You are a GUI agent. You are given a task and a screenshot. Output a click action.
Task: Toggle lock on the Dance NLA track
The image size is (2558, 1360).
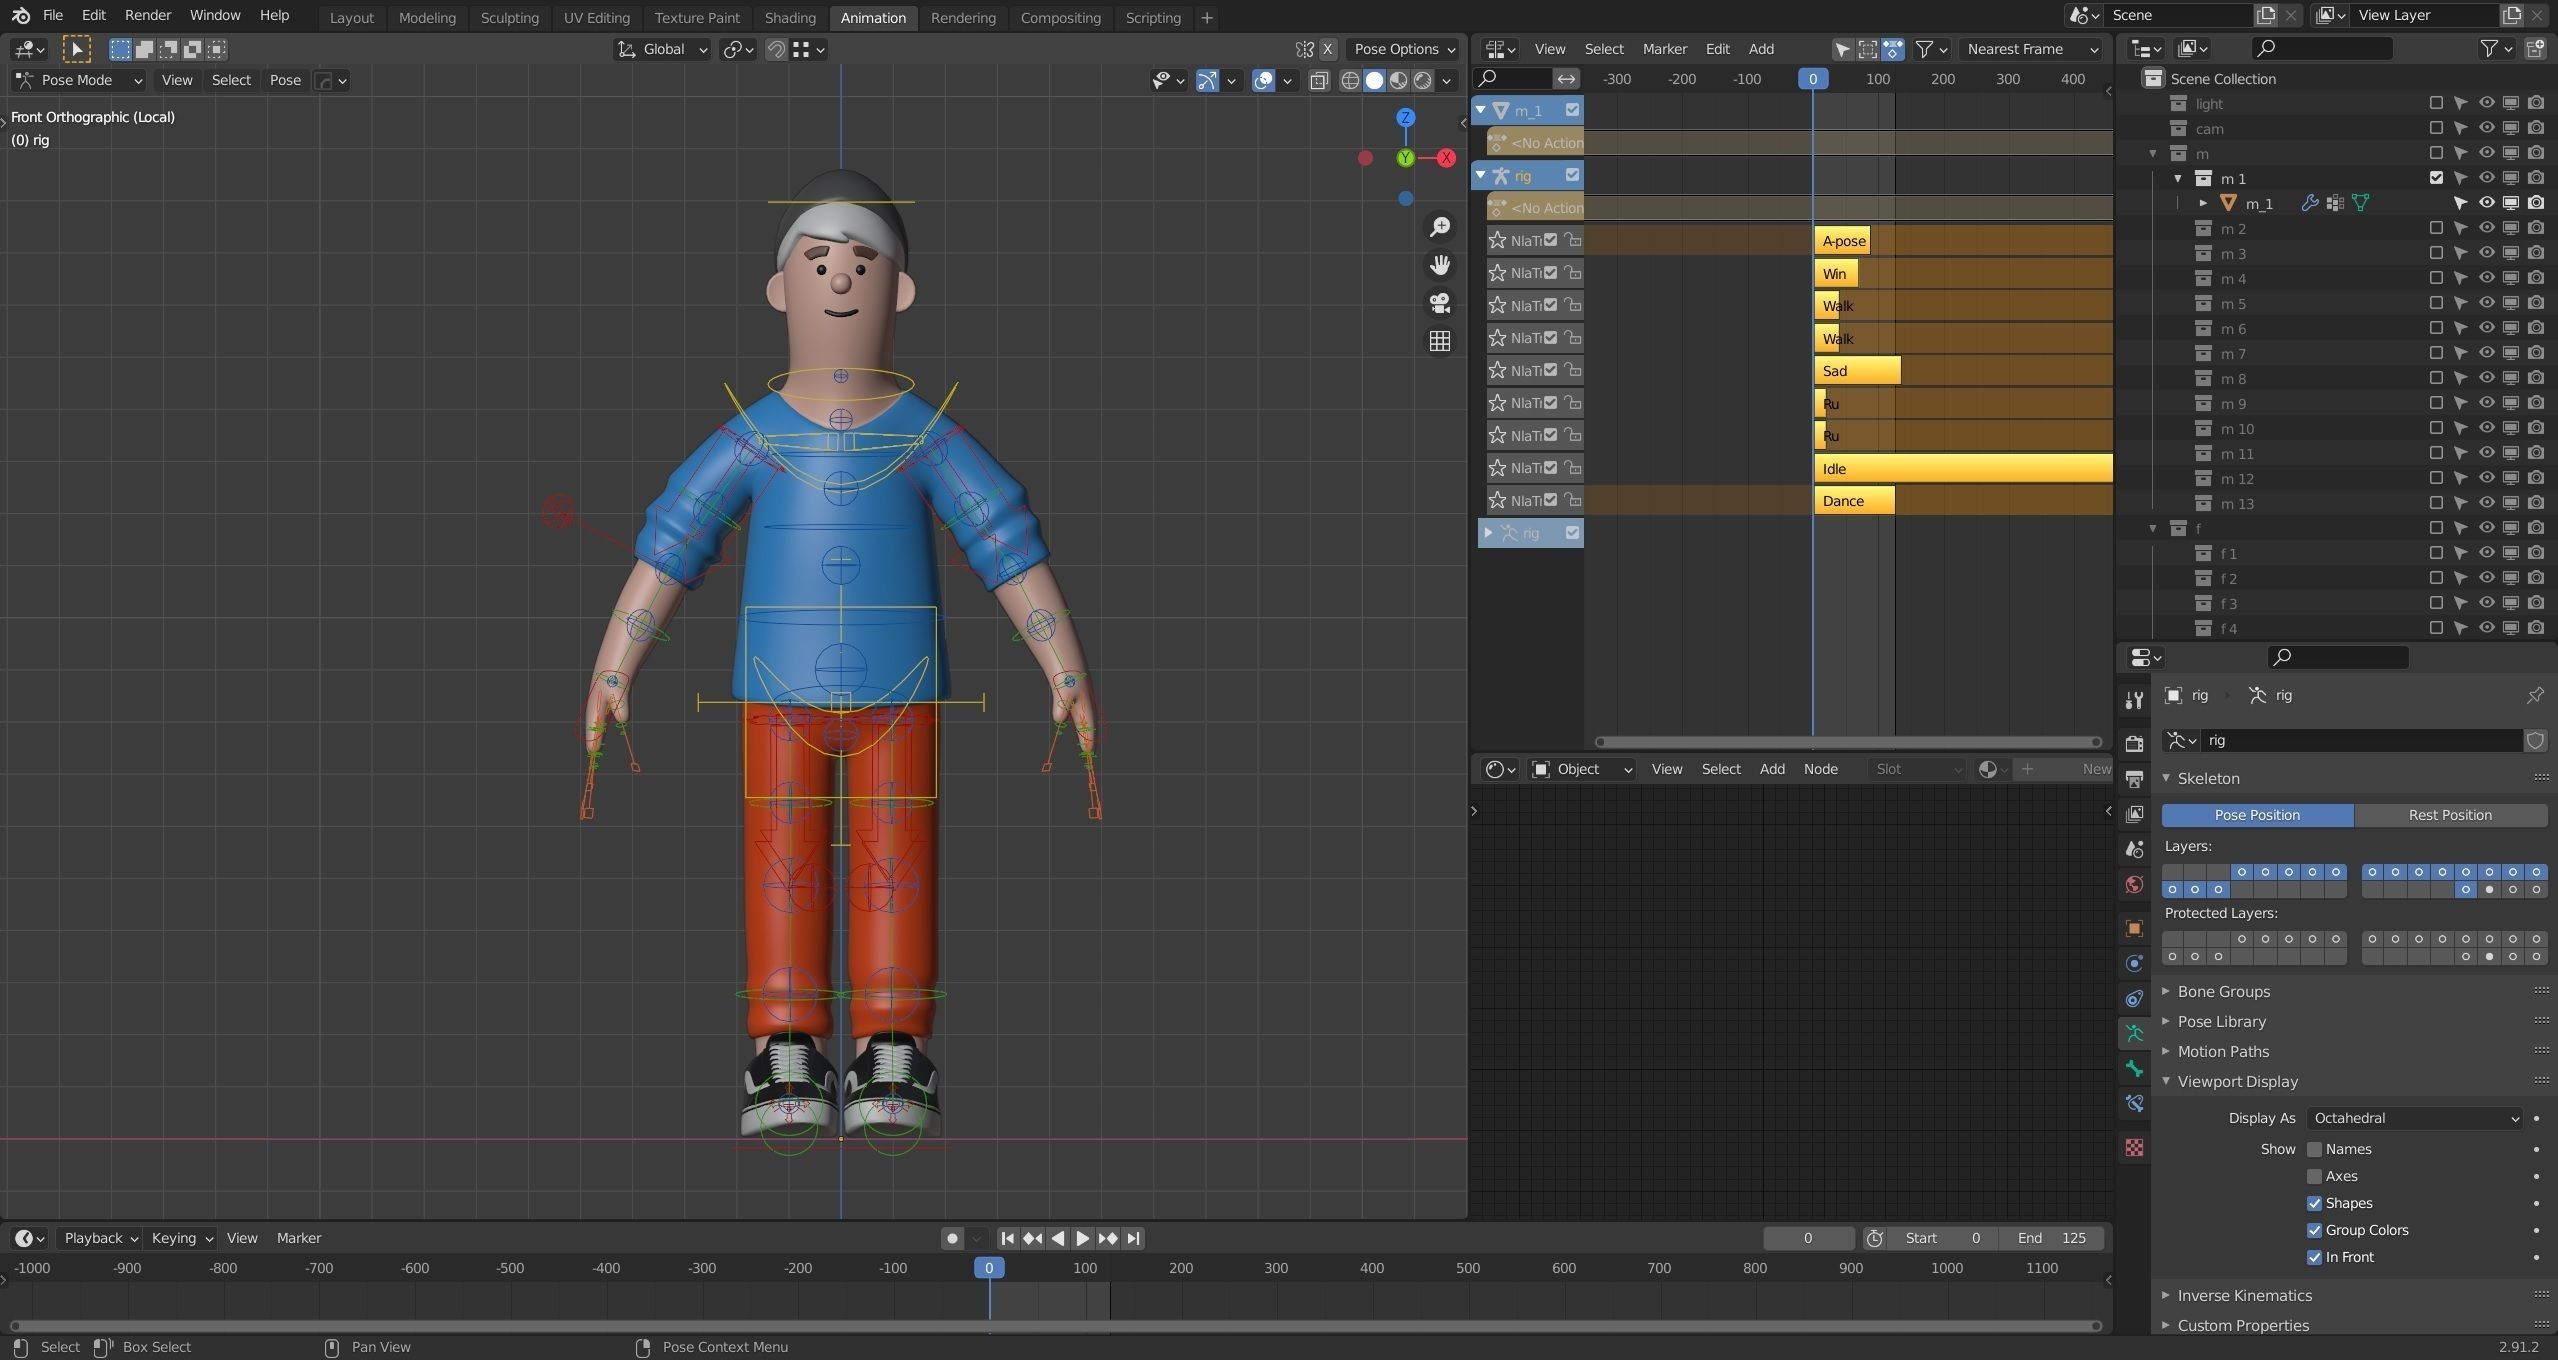pos(1572,500)
